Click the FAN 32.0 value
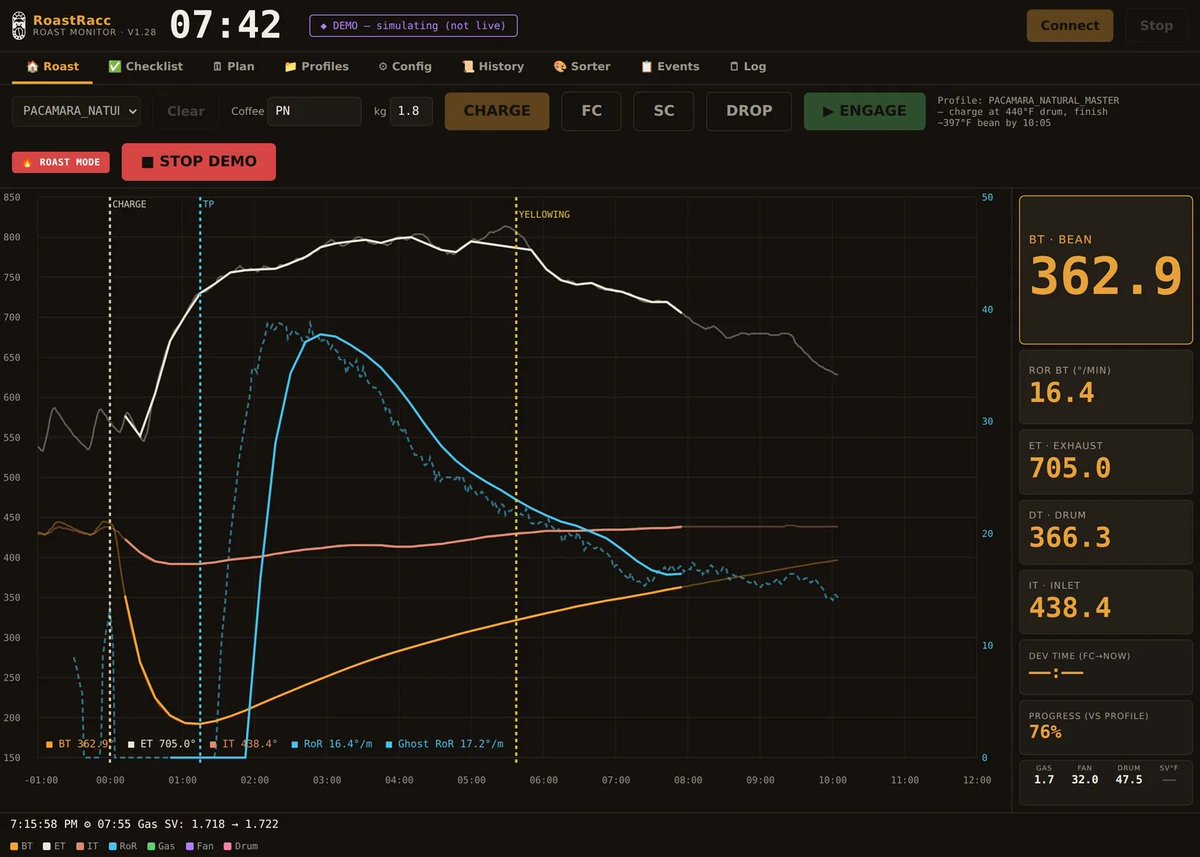1200x857 pixels. (x=1085, y=779)
